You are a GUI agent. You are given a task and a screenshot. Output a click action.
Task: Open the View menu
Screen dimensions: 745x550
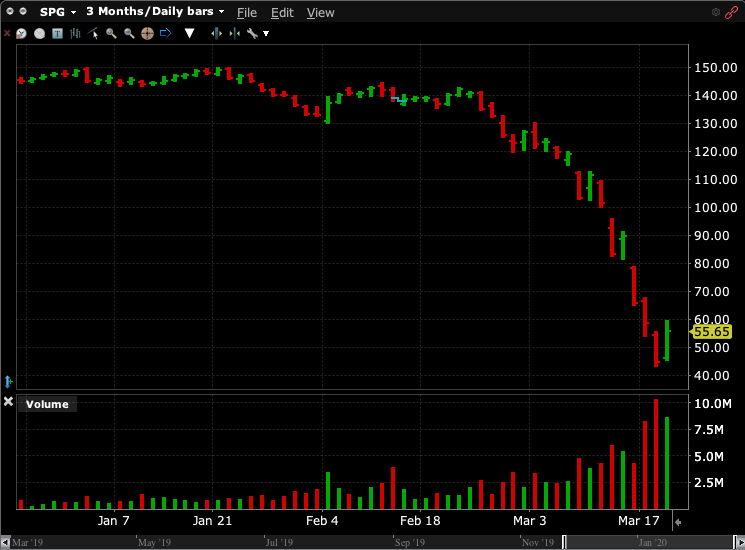(x=320, y=12)
